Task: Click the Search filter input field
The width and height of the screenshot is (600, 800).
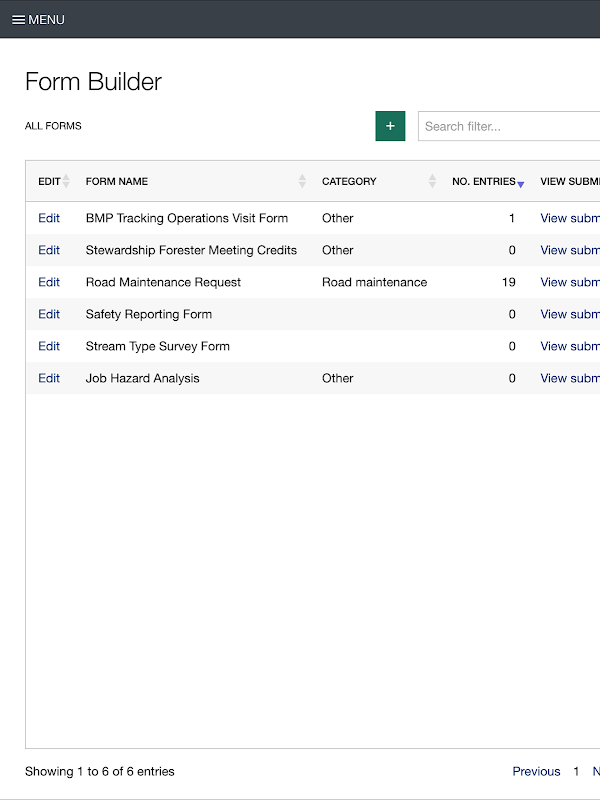Action: click(x=510, y=126)
